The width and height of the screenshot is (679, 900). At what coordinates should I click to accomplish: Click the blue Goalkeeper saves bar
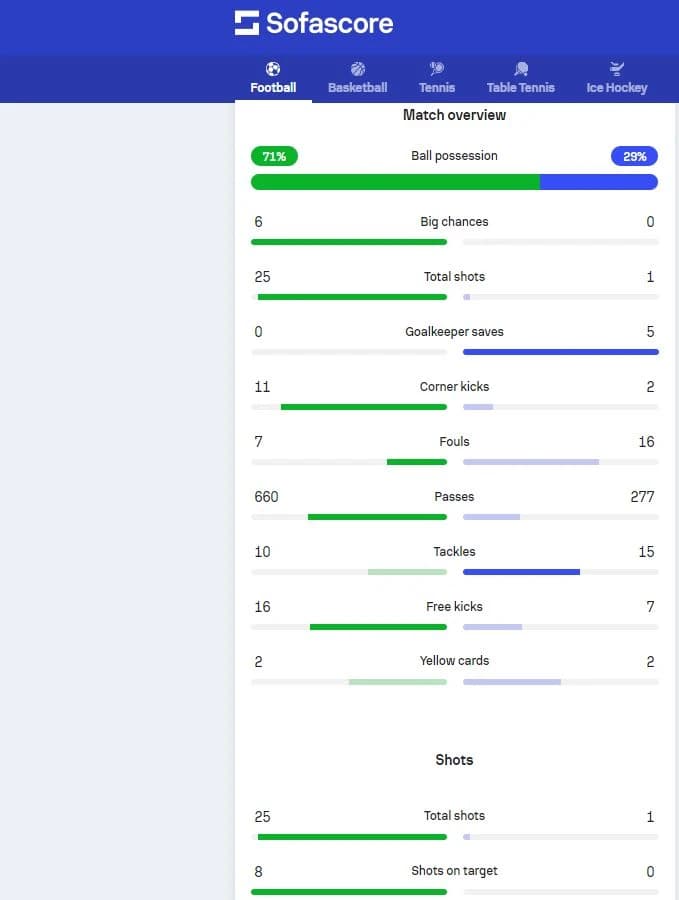[561, 352]
